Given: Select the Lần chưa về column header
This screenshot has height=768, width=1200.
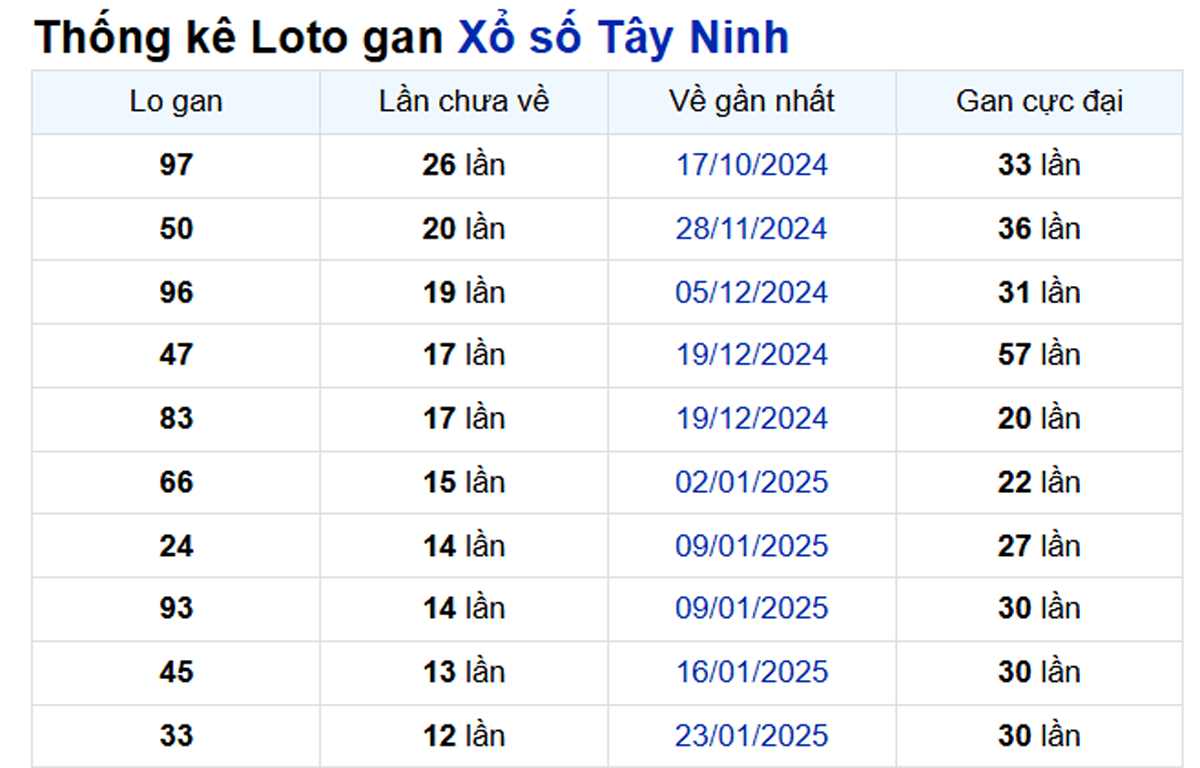Looking at the screenshot, I should coord(464,101).
